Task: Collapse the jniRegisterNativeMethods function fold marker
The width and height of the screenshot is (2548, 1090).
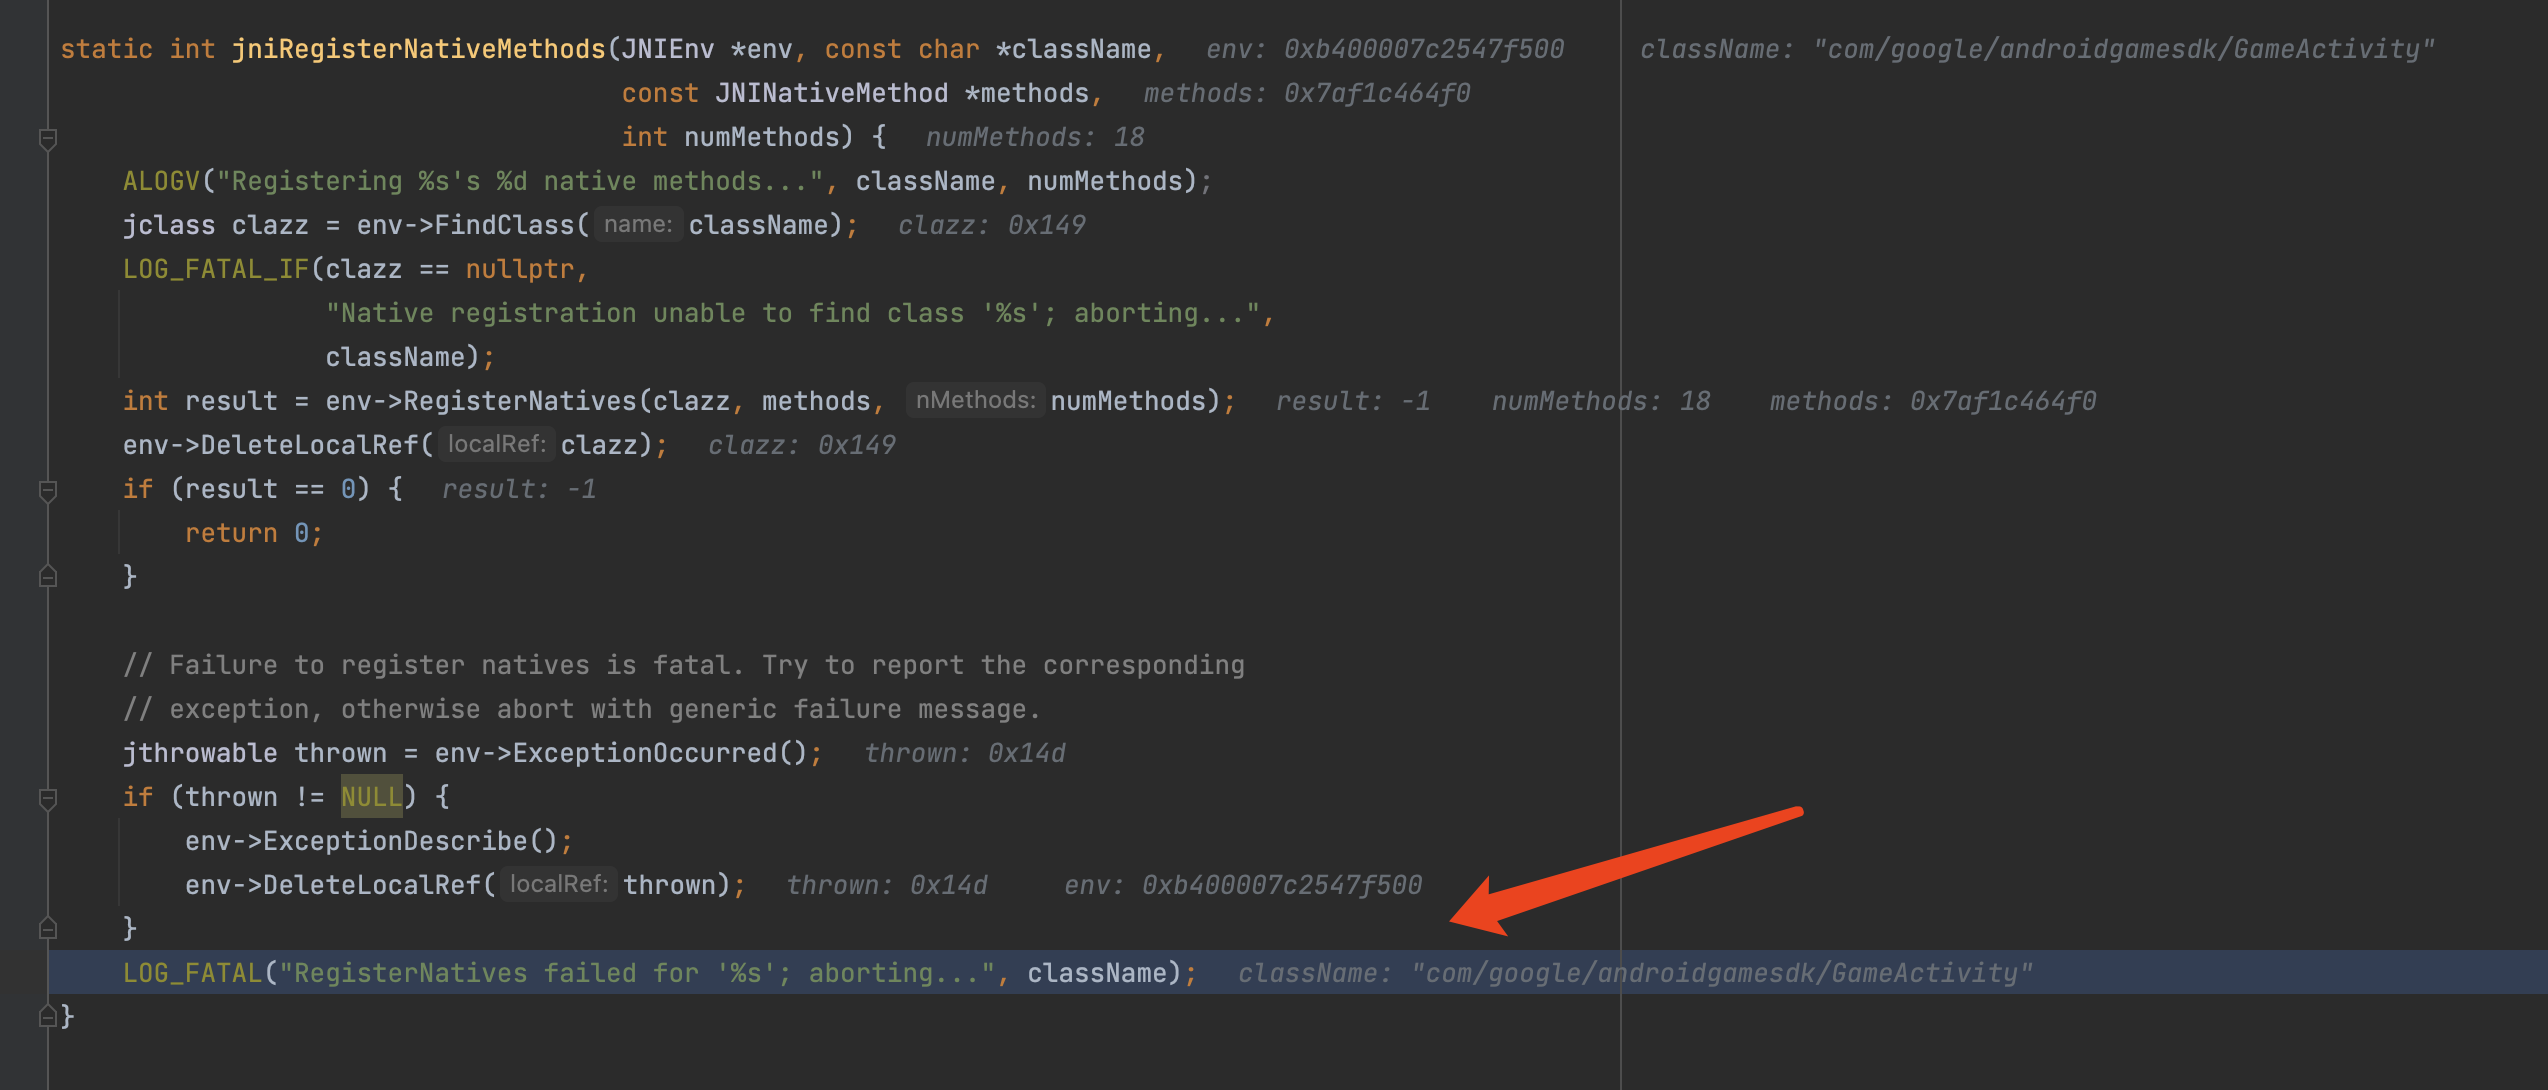Action: click(x=47, y=138)
